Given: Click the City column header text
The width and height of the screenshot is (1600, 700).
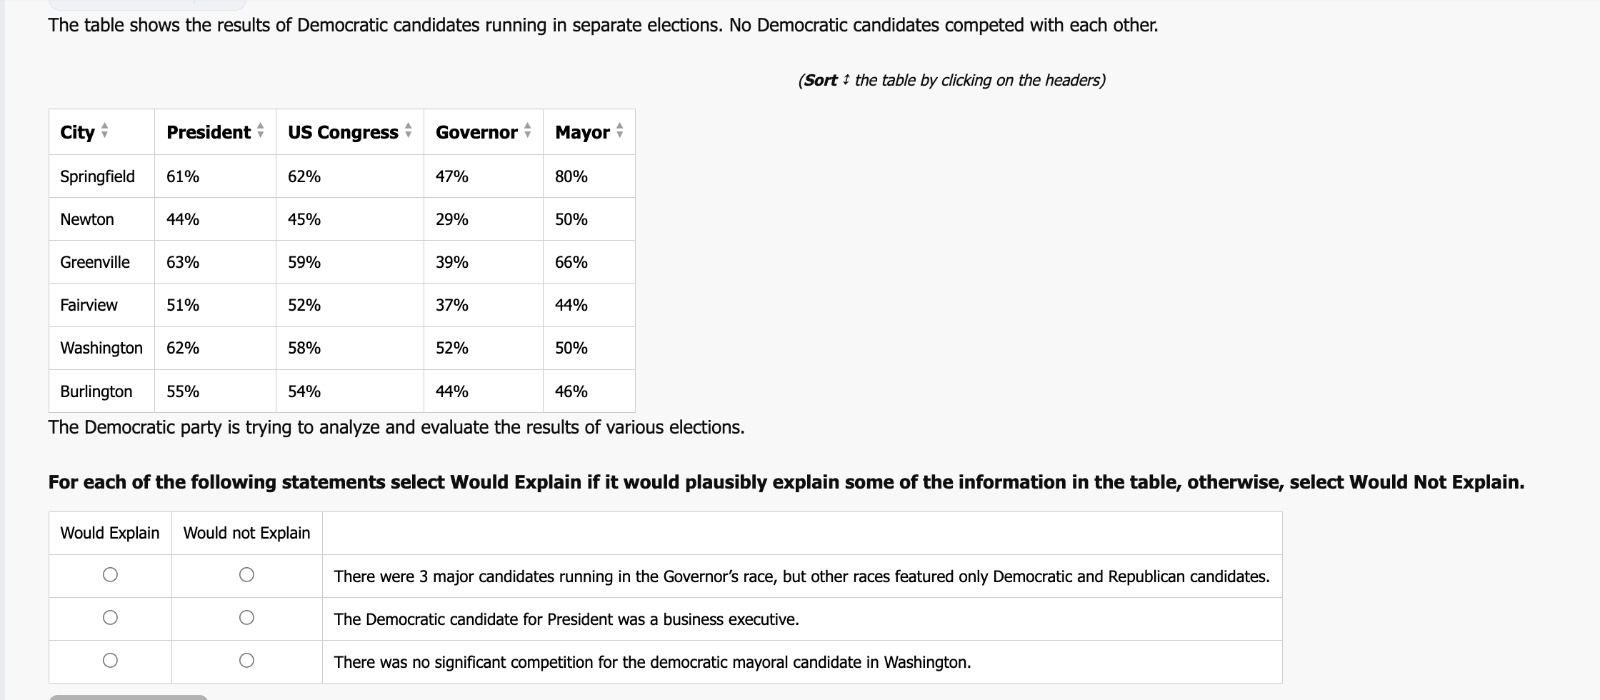Looking at the screenshot, I should [77, 132].
